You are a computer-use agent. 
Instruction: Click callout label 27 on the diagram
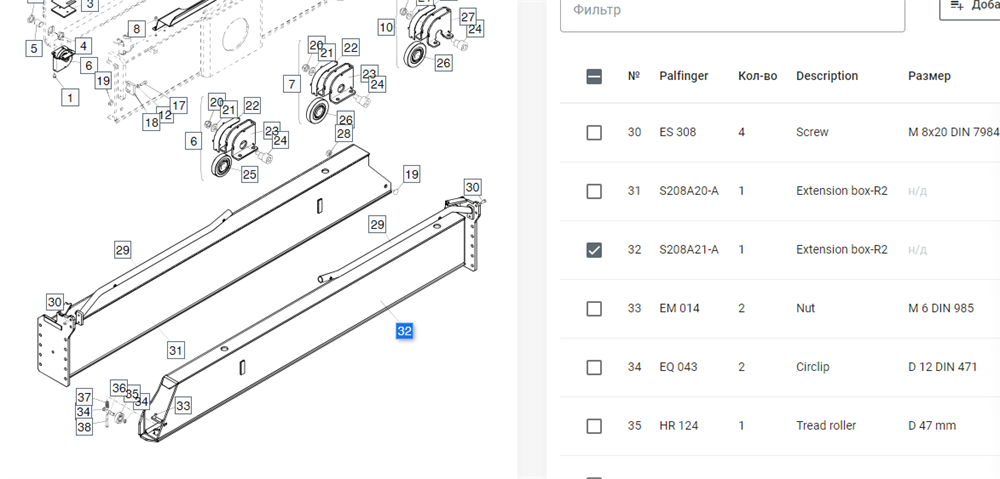pyautogui.click(x=468, y=17)
